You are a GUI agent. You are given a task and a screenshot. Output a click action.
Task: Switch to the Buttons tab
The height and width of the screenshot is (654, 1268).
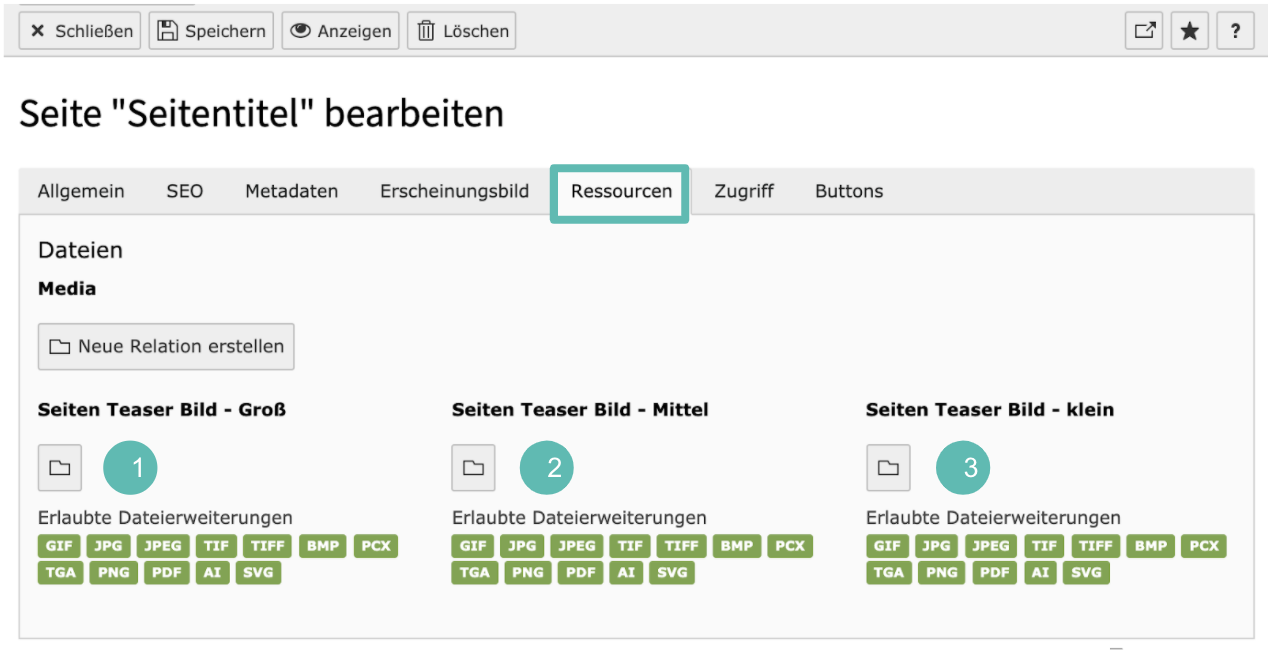point(849,191)
